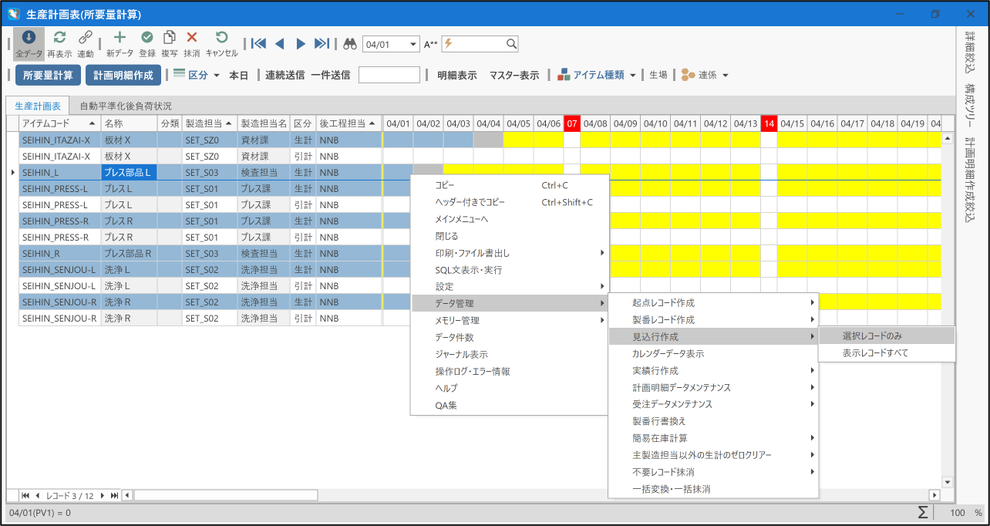The image size is (990, 526).
Task: Click 本日 toolbar button
Action: click(238, 75)
